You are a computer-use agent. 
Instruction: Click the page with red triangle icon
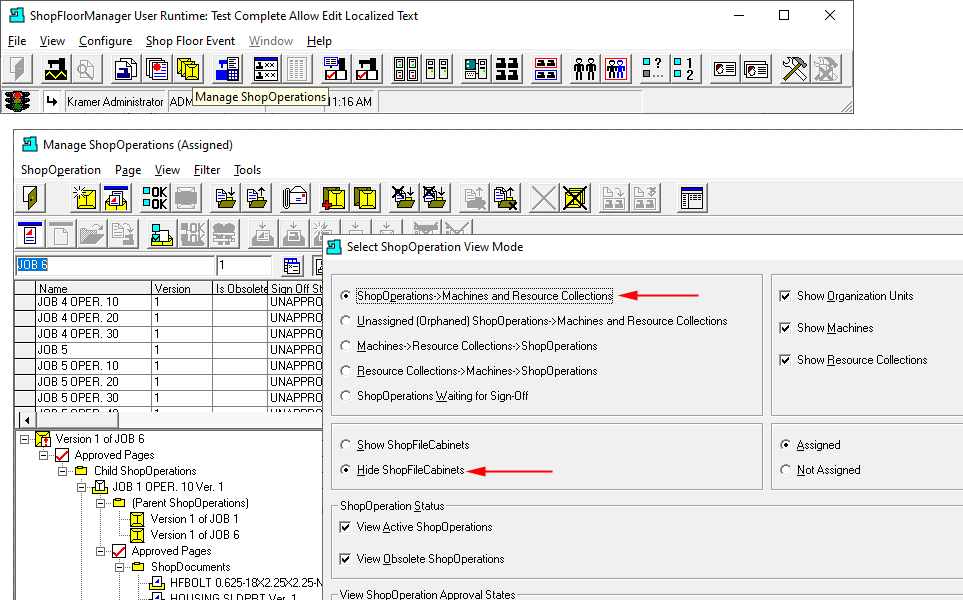coord(30,234)
